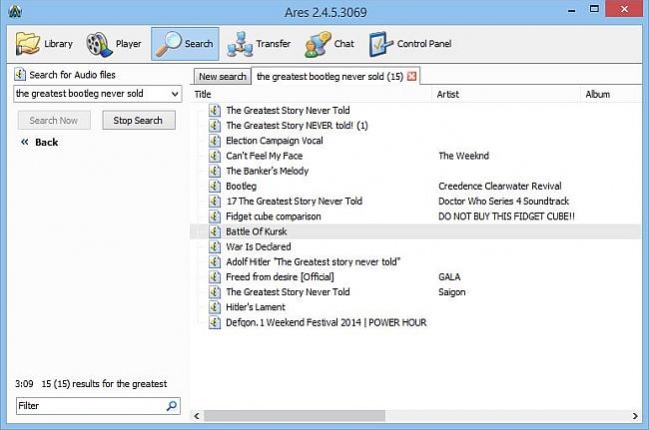Select 'Defqon.1 Weekend Festival 2014 | POWER HOUR' title

coord(326,322)
